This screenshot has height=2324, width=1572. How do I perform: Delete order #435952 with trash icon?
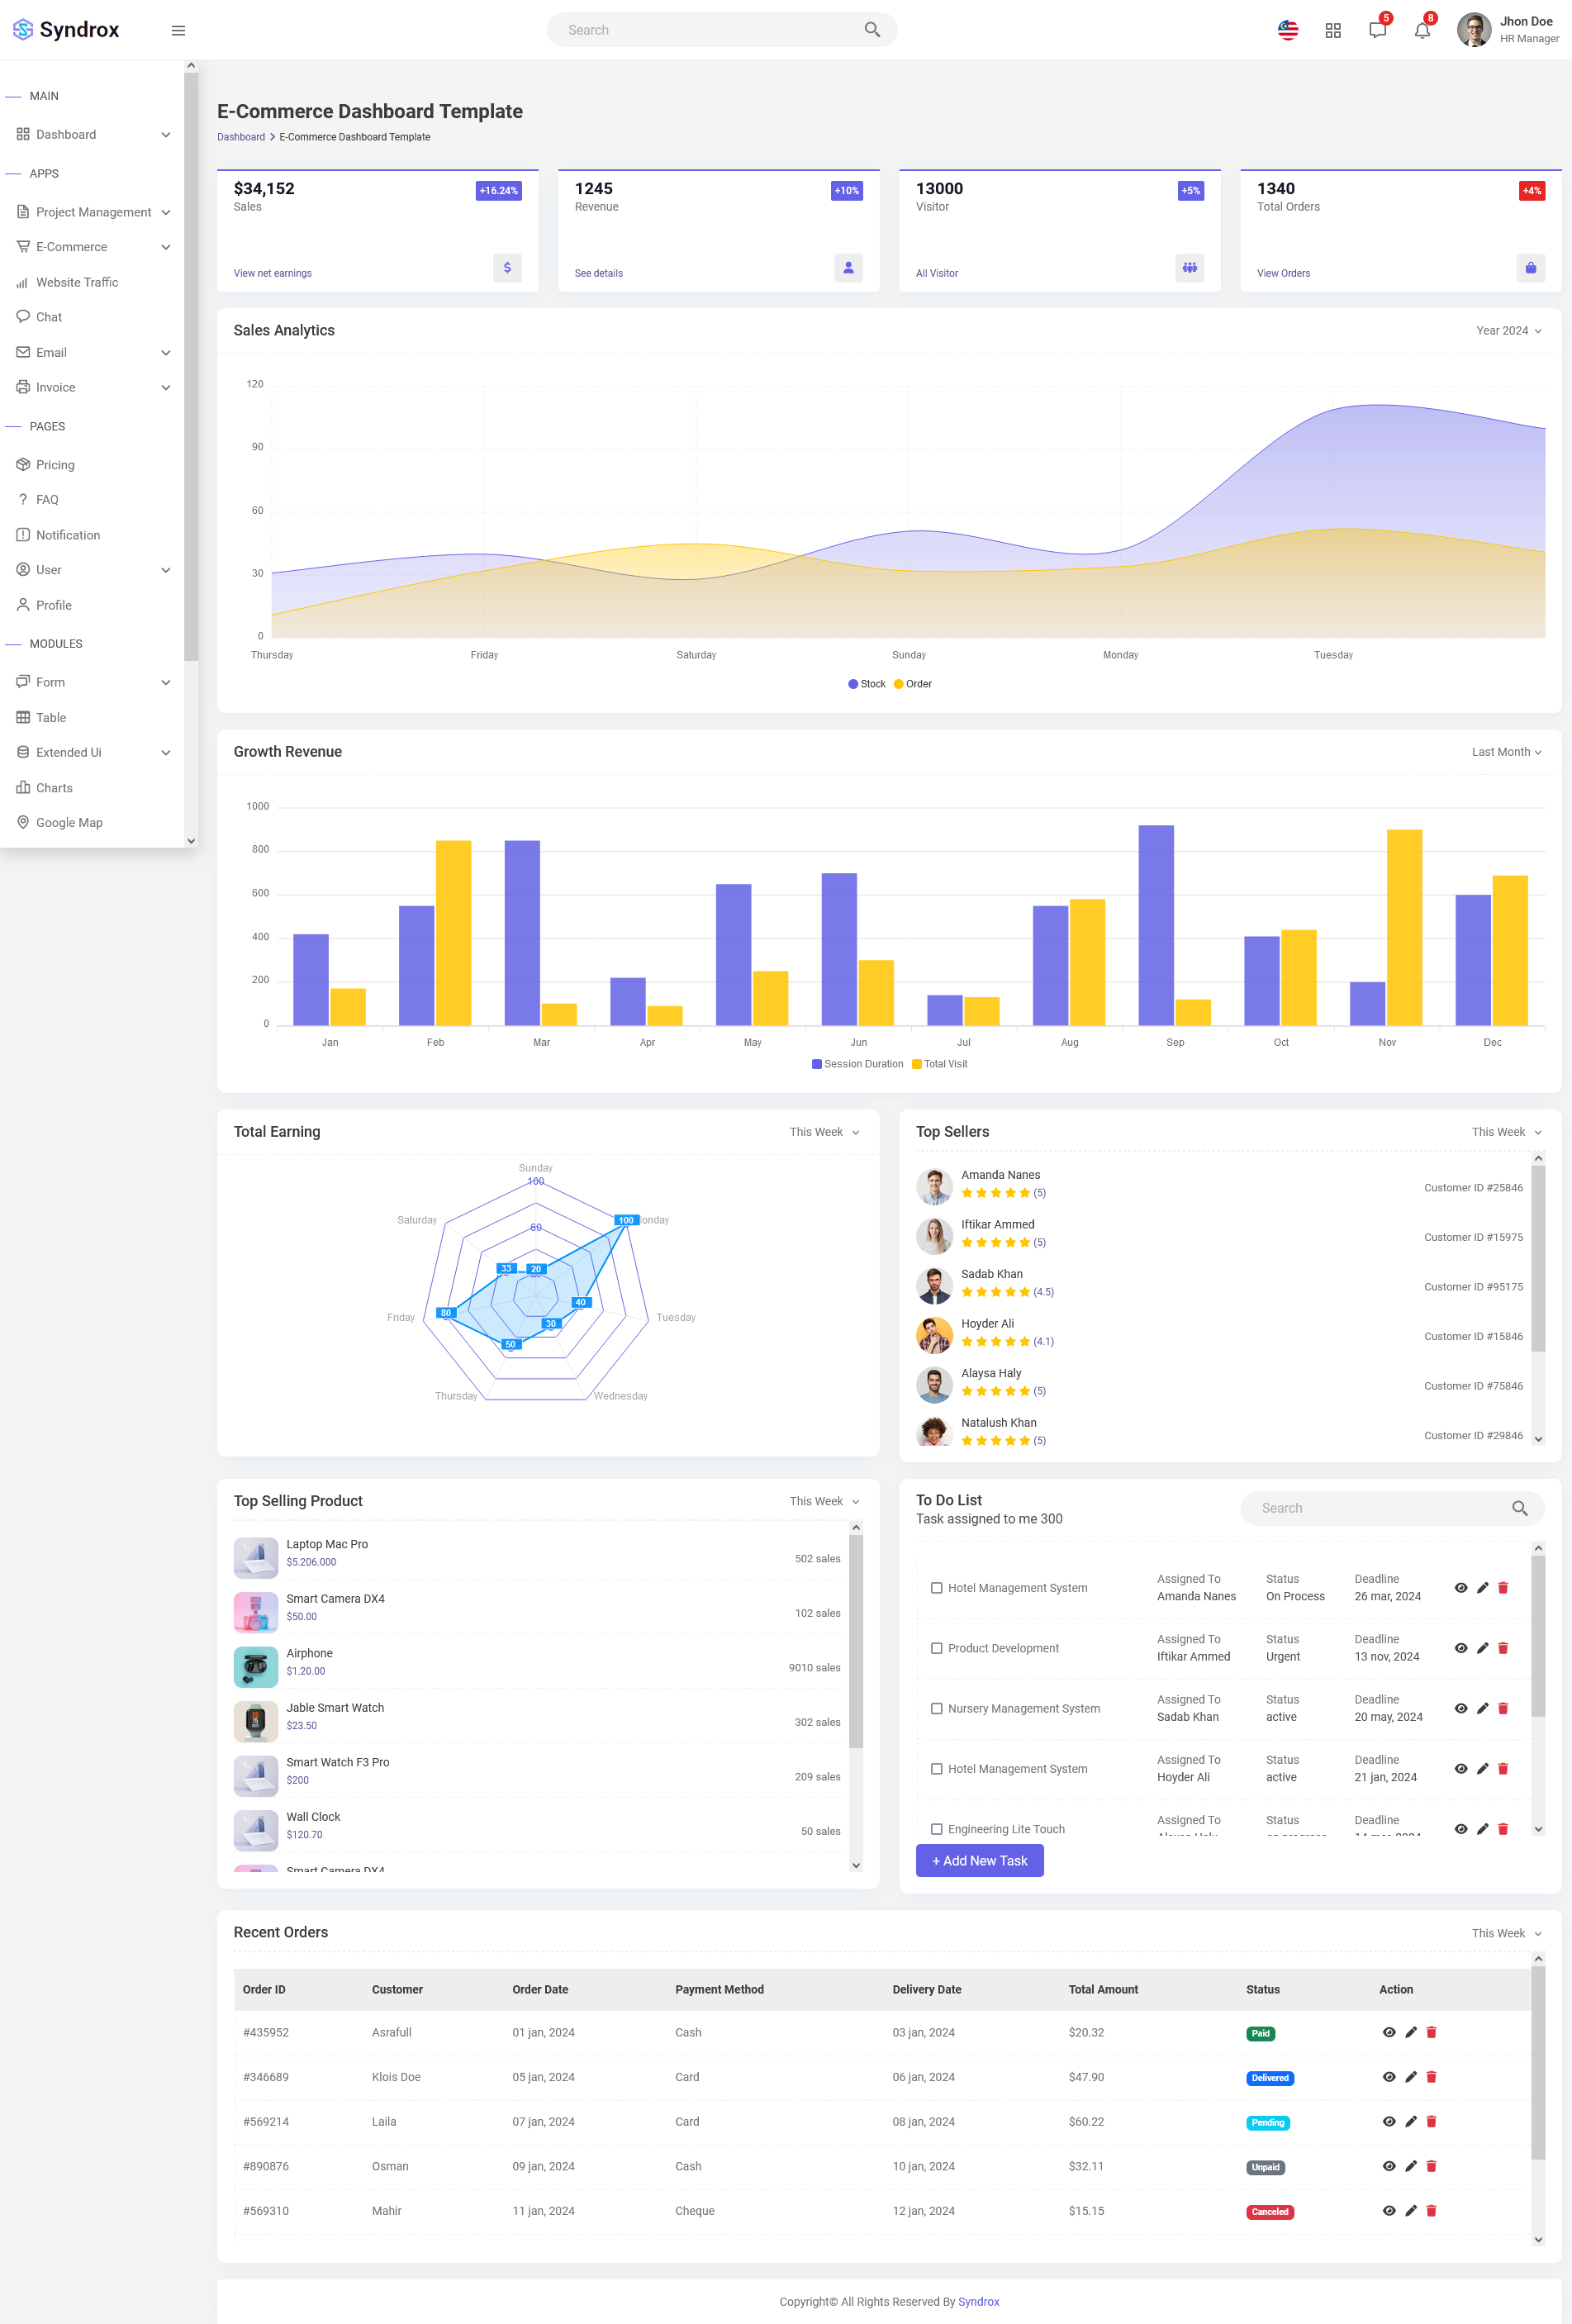(1431, 2032)
